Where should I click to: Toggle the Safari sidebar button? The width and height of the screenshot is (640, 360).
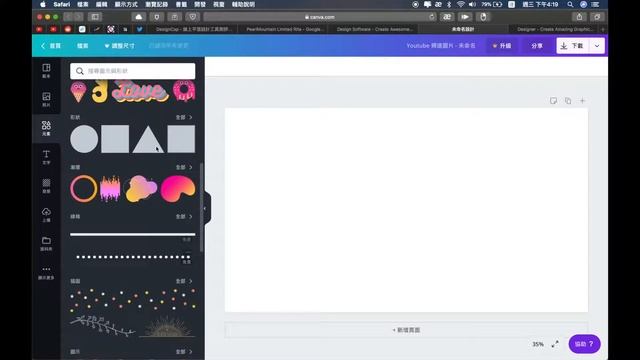point(95,17)
